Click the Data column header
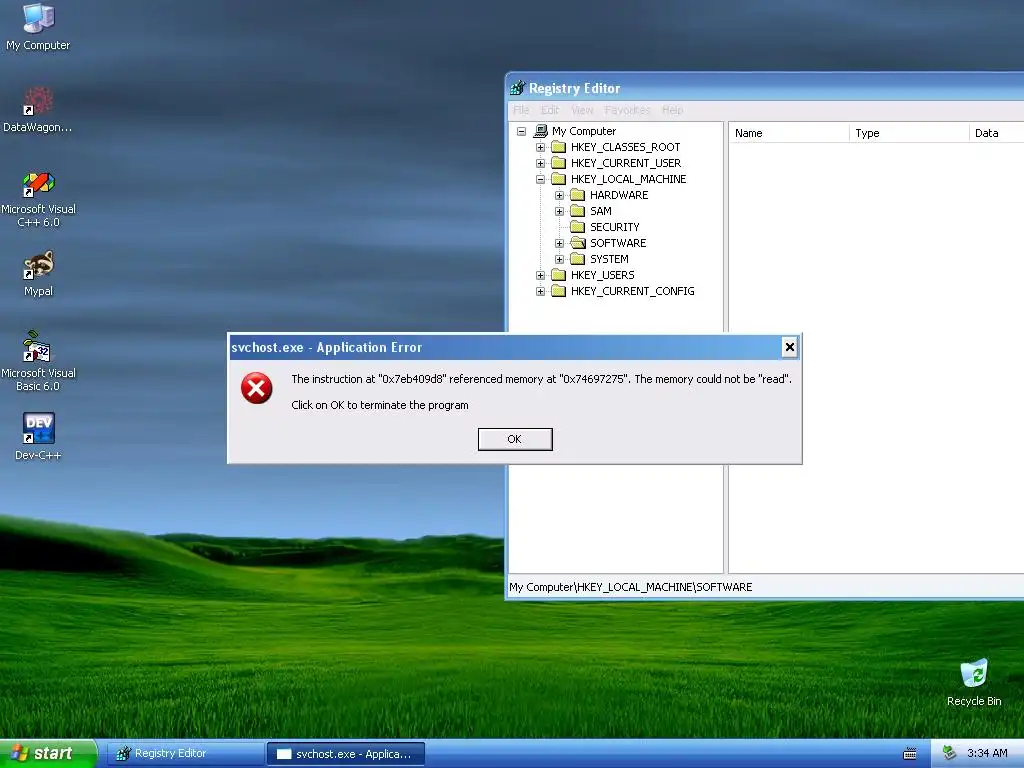Image resolution: width=1024 pixels, height=768 pixels. tap(995, 133)
